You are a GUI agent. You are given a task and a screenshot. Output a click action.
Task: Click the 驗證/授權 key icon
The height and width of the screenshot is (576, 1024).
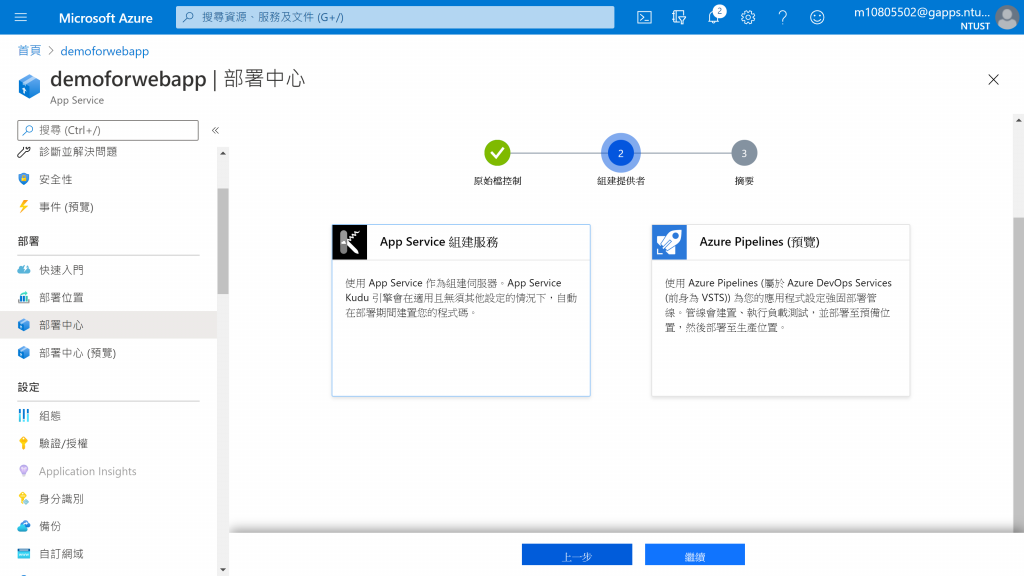pyautogui.click(x=24, y=443)
